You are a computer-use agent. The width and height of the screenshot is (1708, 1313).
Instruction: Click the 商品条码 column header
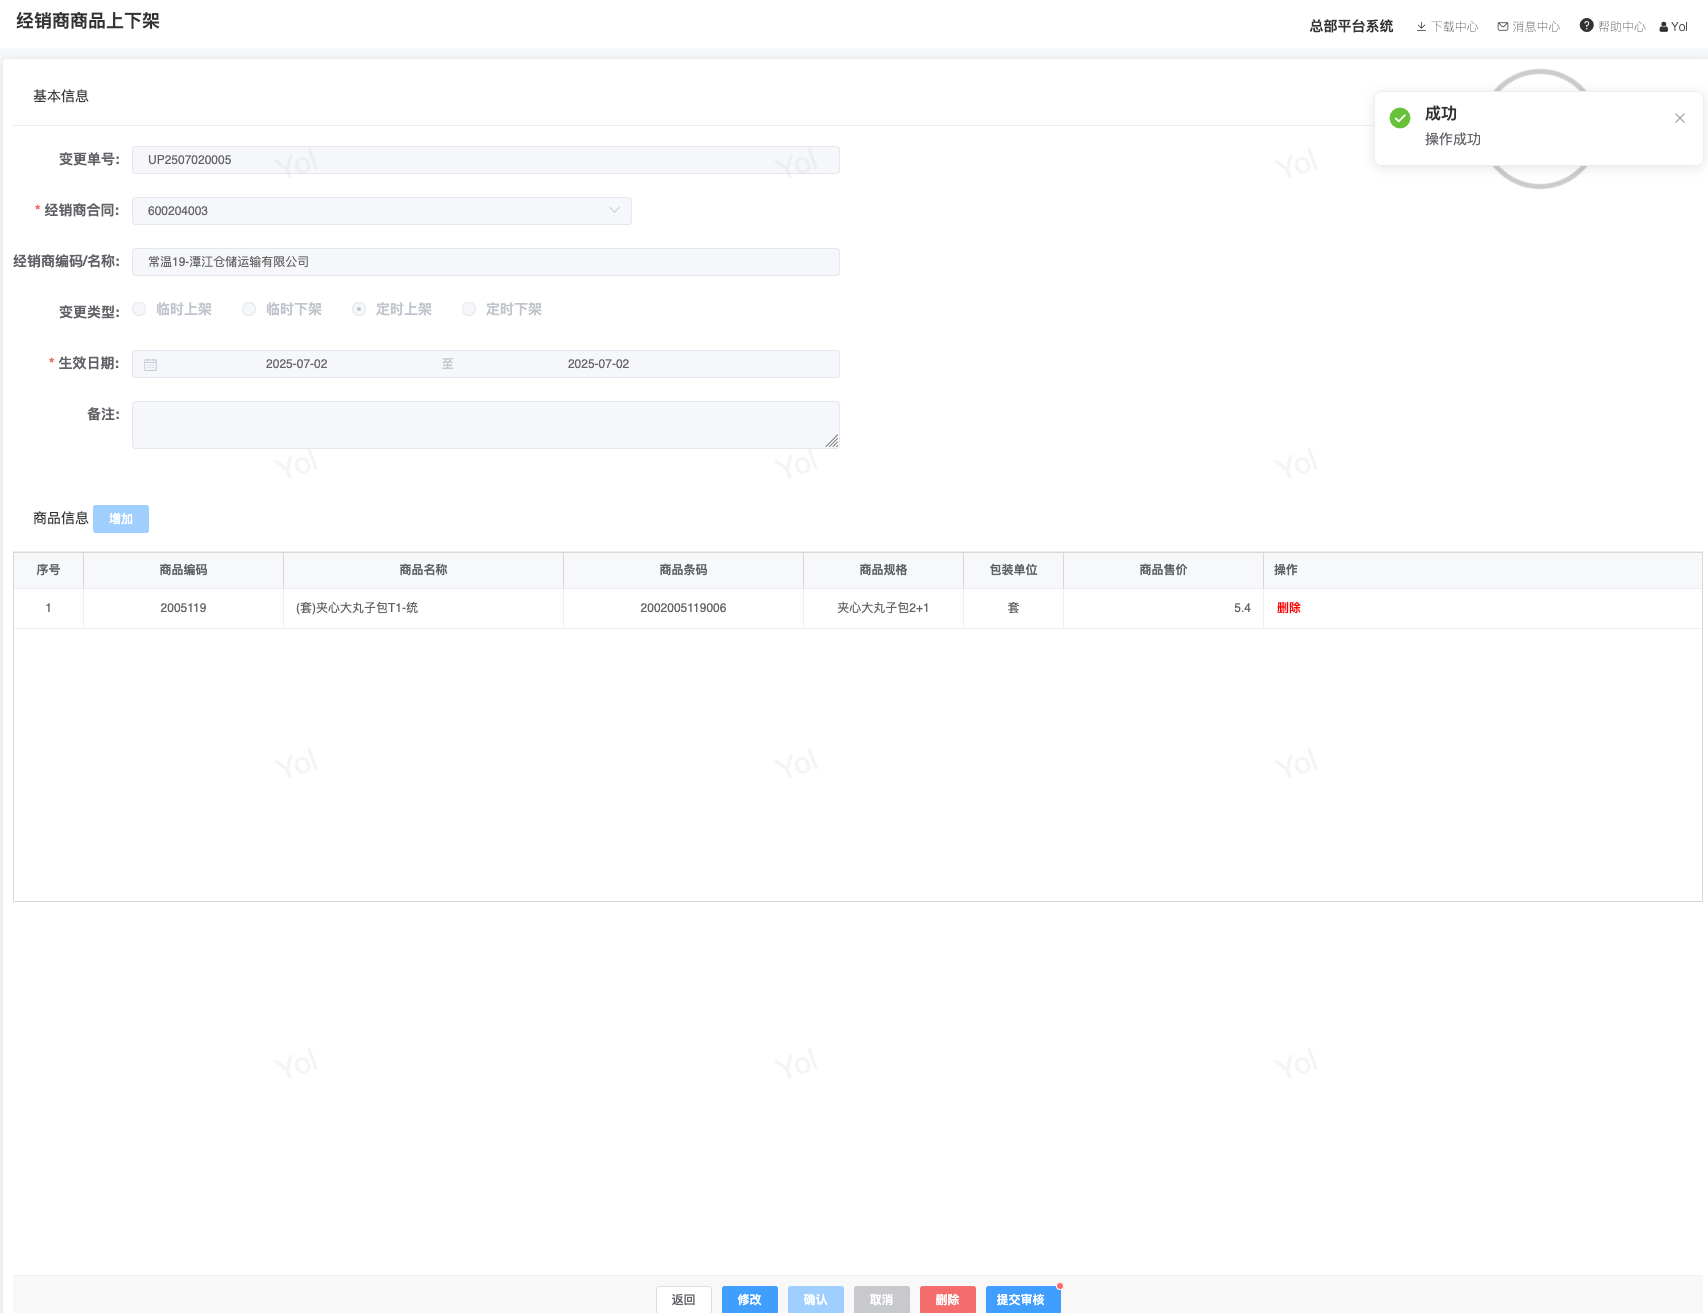684,570
